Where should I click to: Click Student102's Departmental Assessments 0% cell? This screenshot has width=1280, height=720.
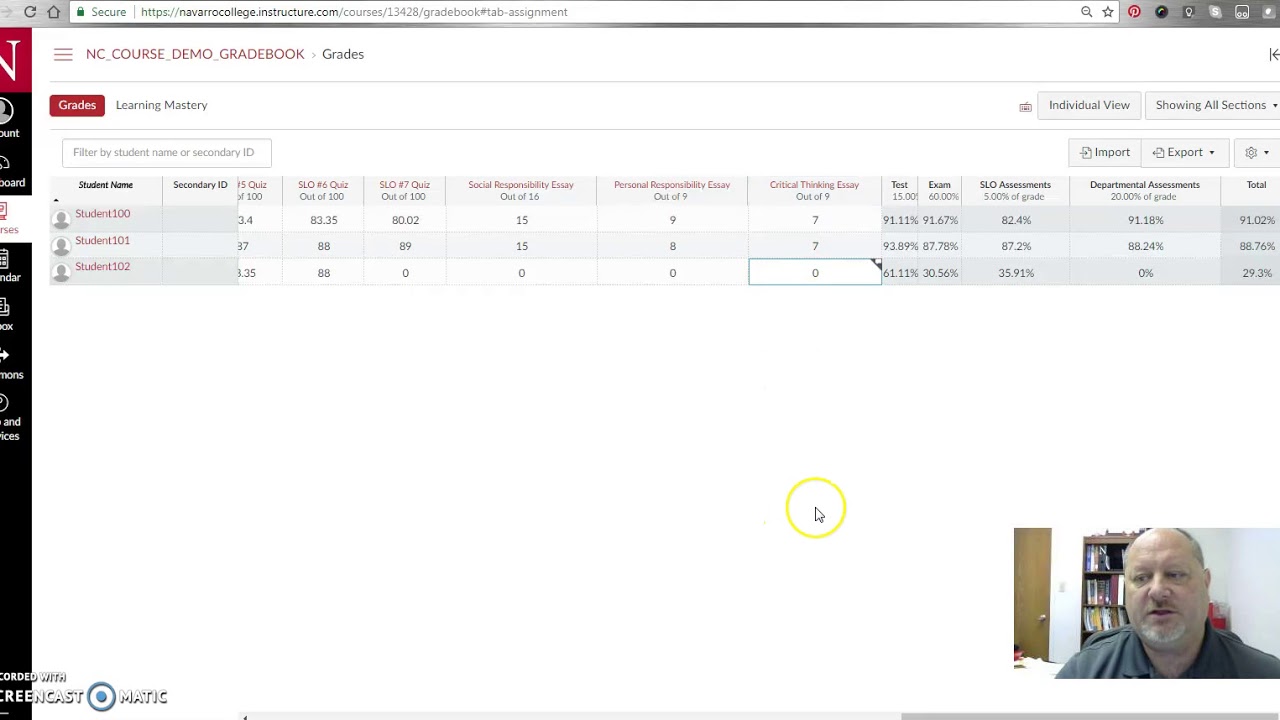pos(1145,273)
